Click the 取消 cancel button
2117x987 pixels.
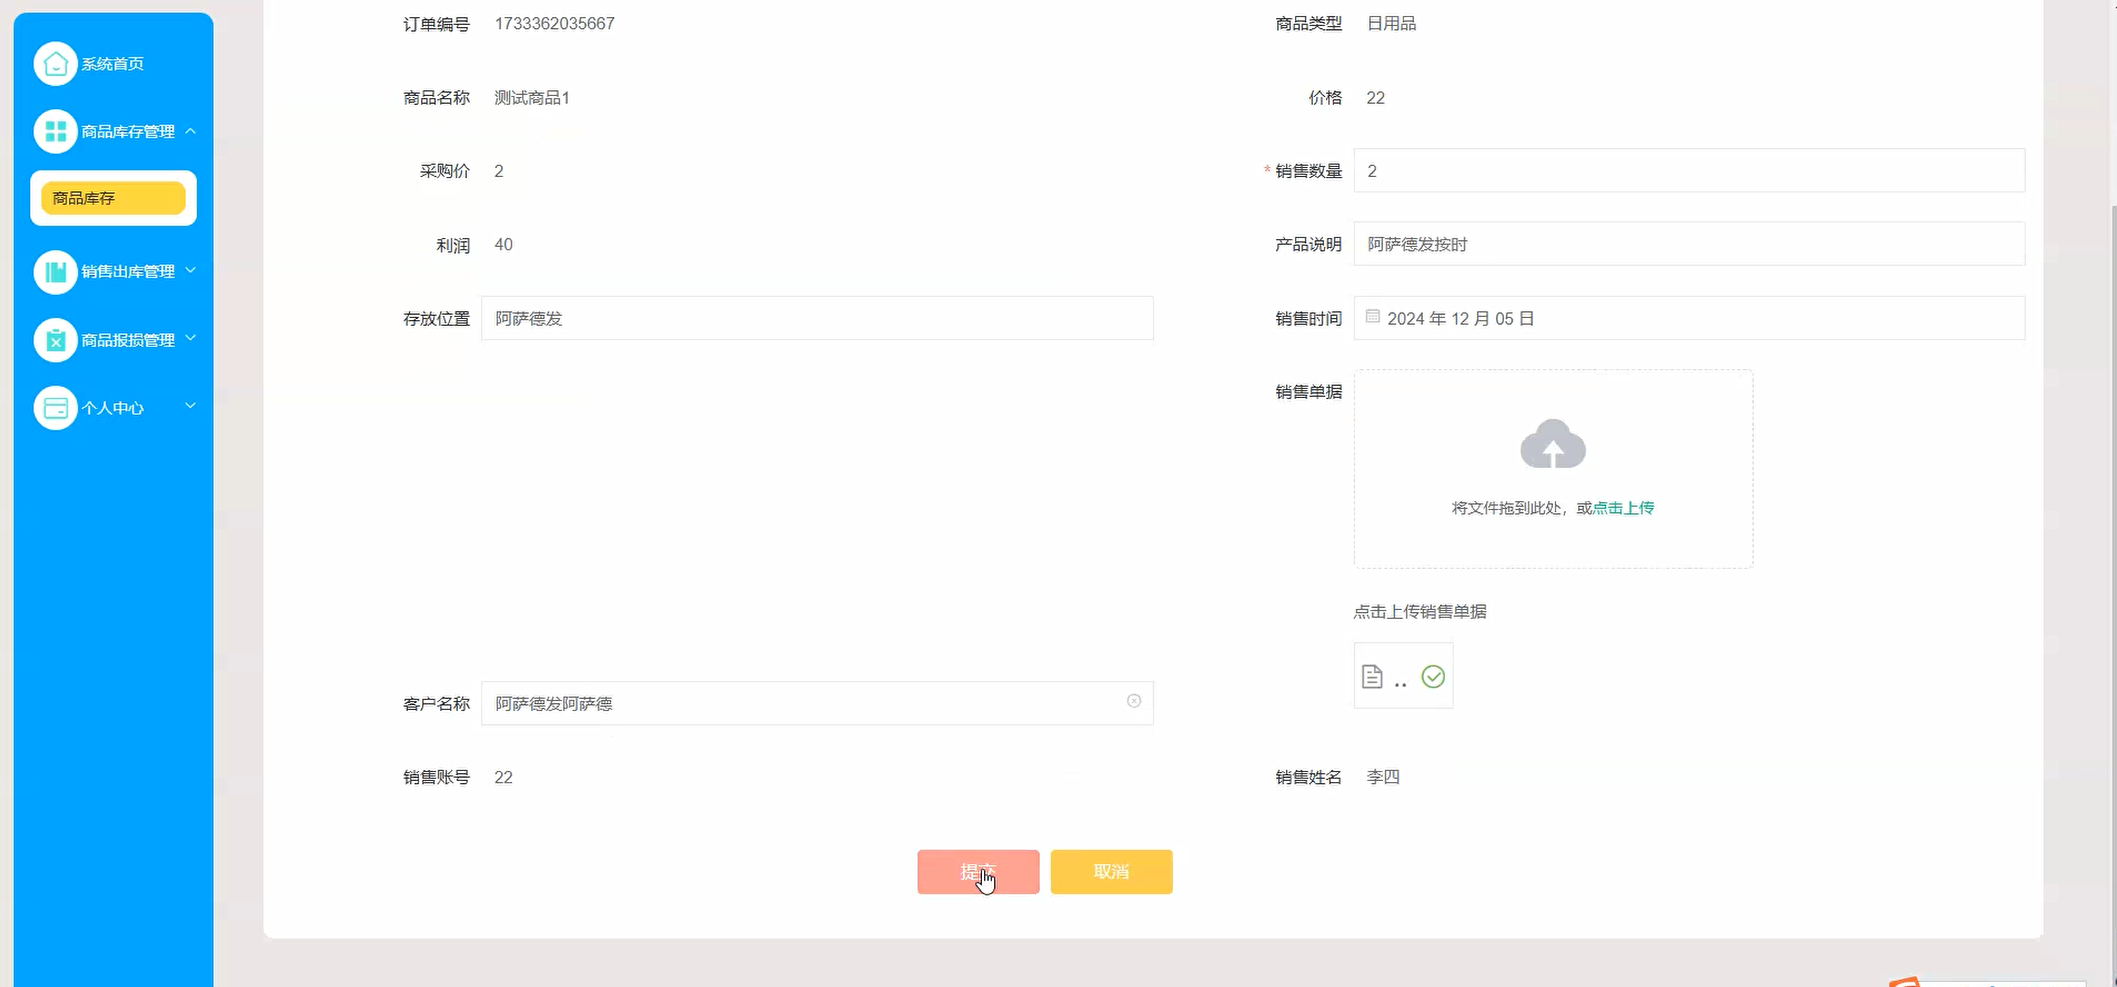point(1110,871)
